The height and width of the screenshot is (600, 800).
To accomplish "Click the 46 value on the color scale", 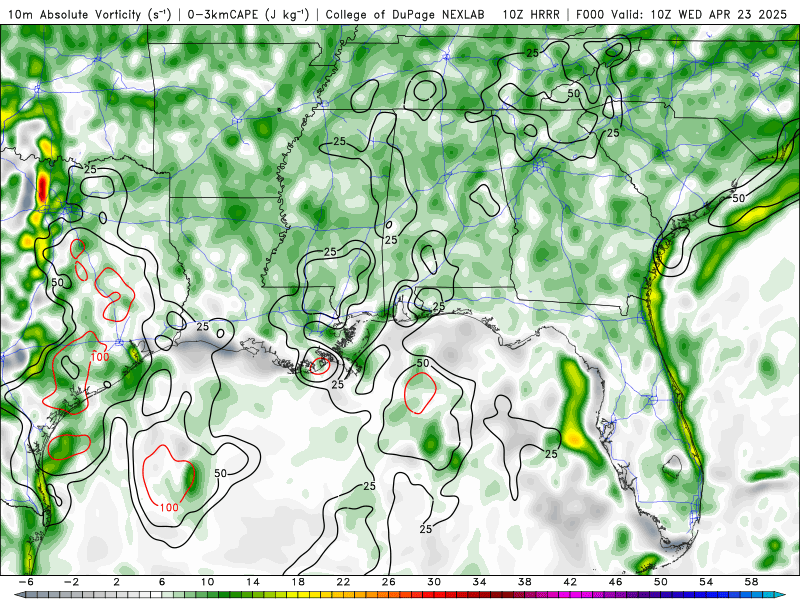I will click(x=616, y=582).
